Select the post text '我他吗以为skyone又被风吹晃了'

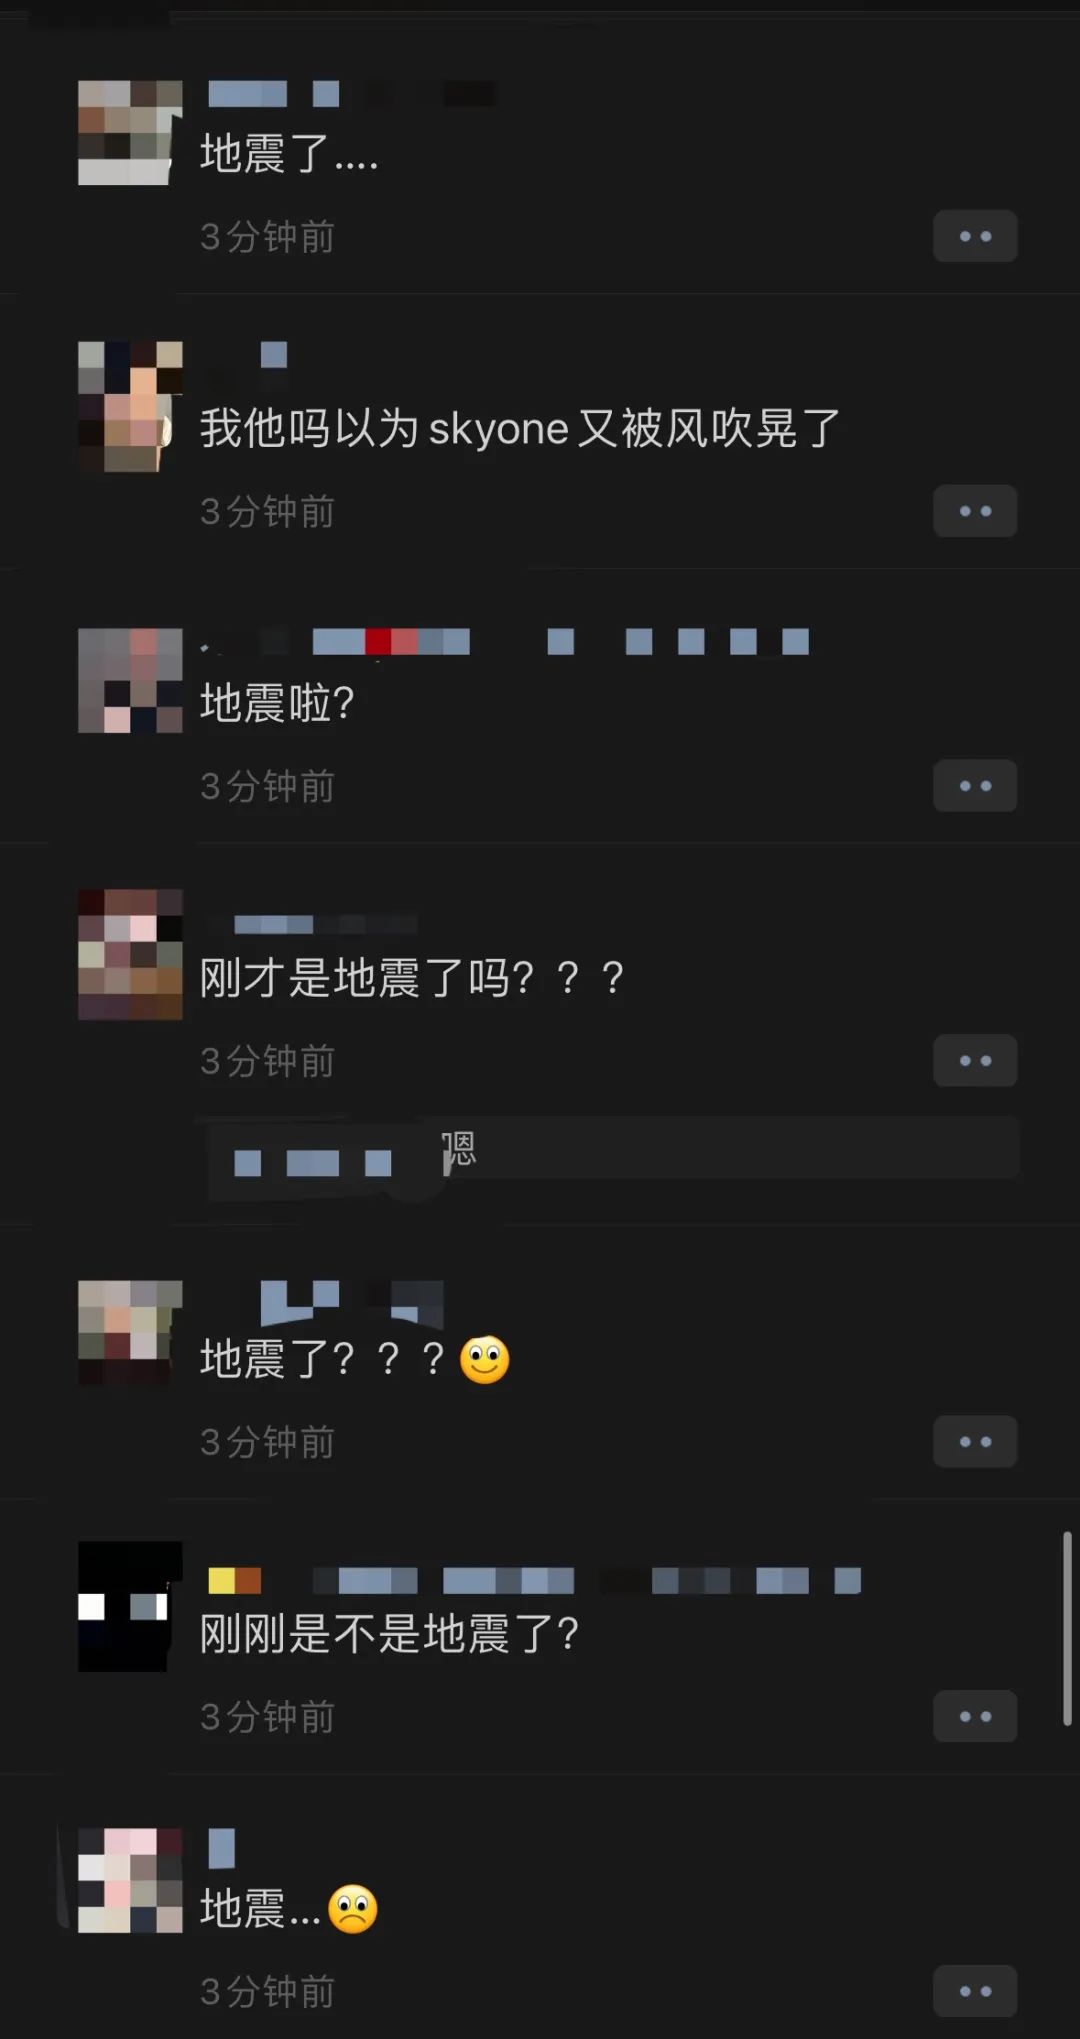pos(520,428)
